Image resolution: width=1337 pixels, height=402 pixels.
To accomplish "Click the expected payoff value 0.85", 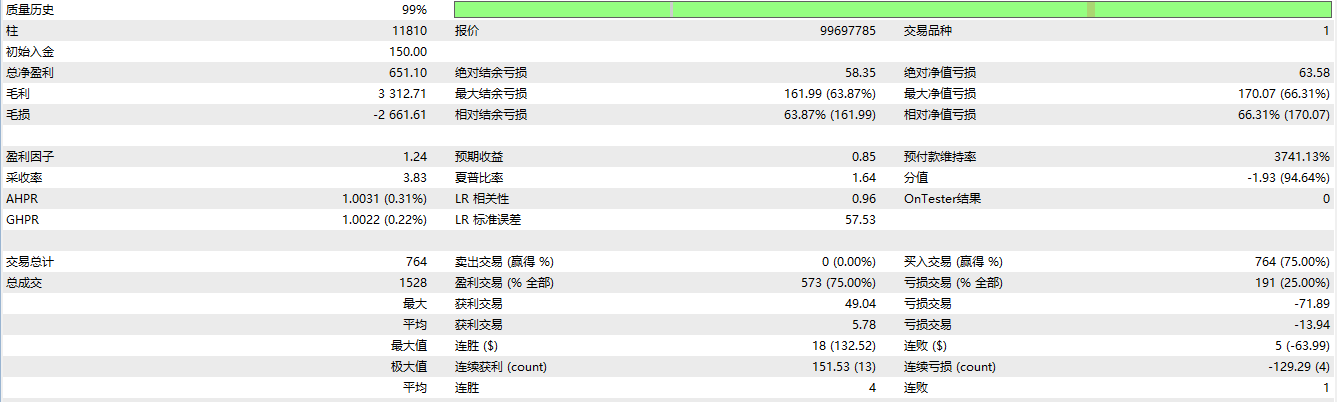I will coord(865,157).
